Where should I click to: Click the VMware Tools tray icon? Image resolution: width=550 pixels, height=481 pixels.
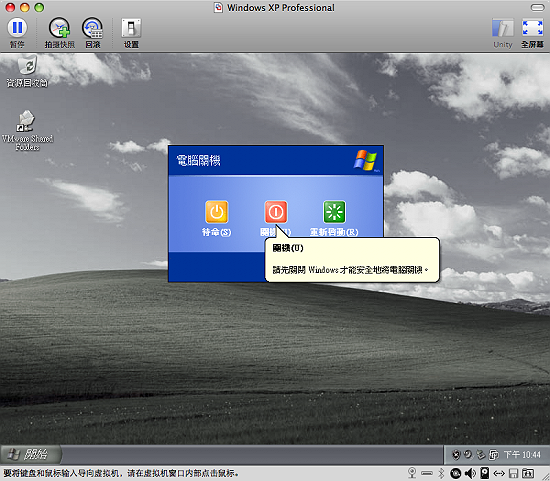pyautogui.click(x=494, y=455)
